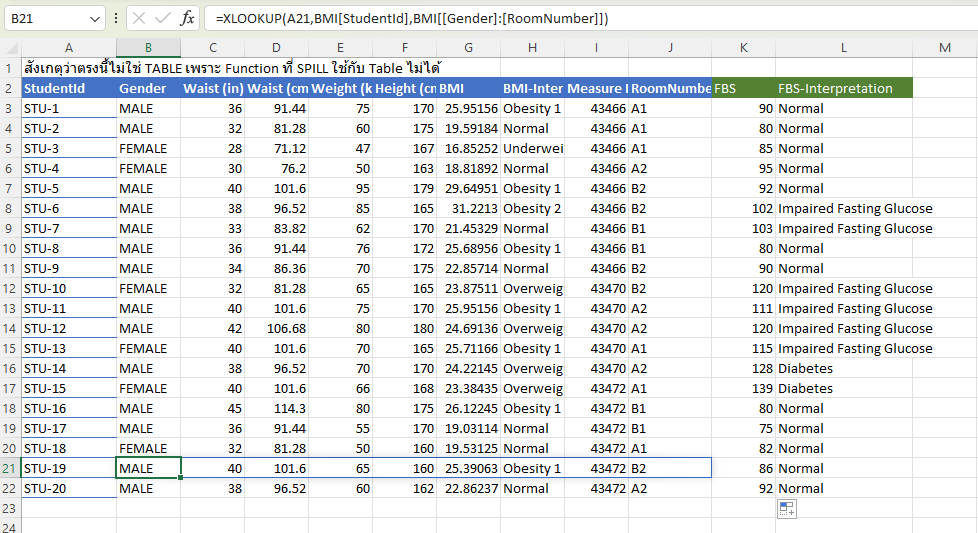This screenshot has height=533, width=978.
Task: Select FEMALE in the STU-3 row
Action: (148, 148)
